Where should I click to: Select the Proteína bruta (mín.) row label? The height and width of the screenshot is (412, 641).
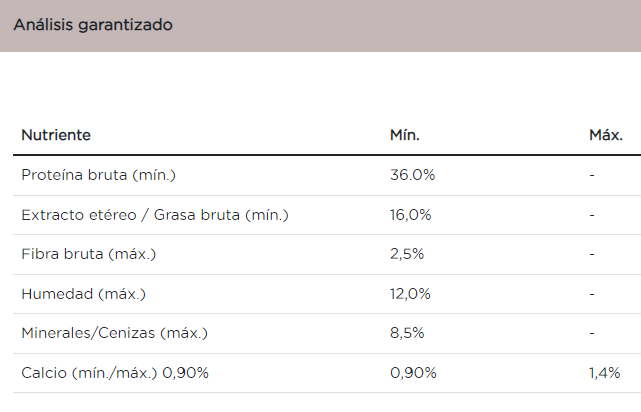[x=98, y=175]
